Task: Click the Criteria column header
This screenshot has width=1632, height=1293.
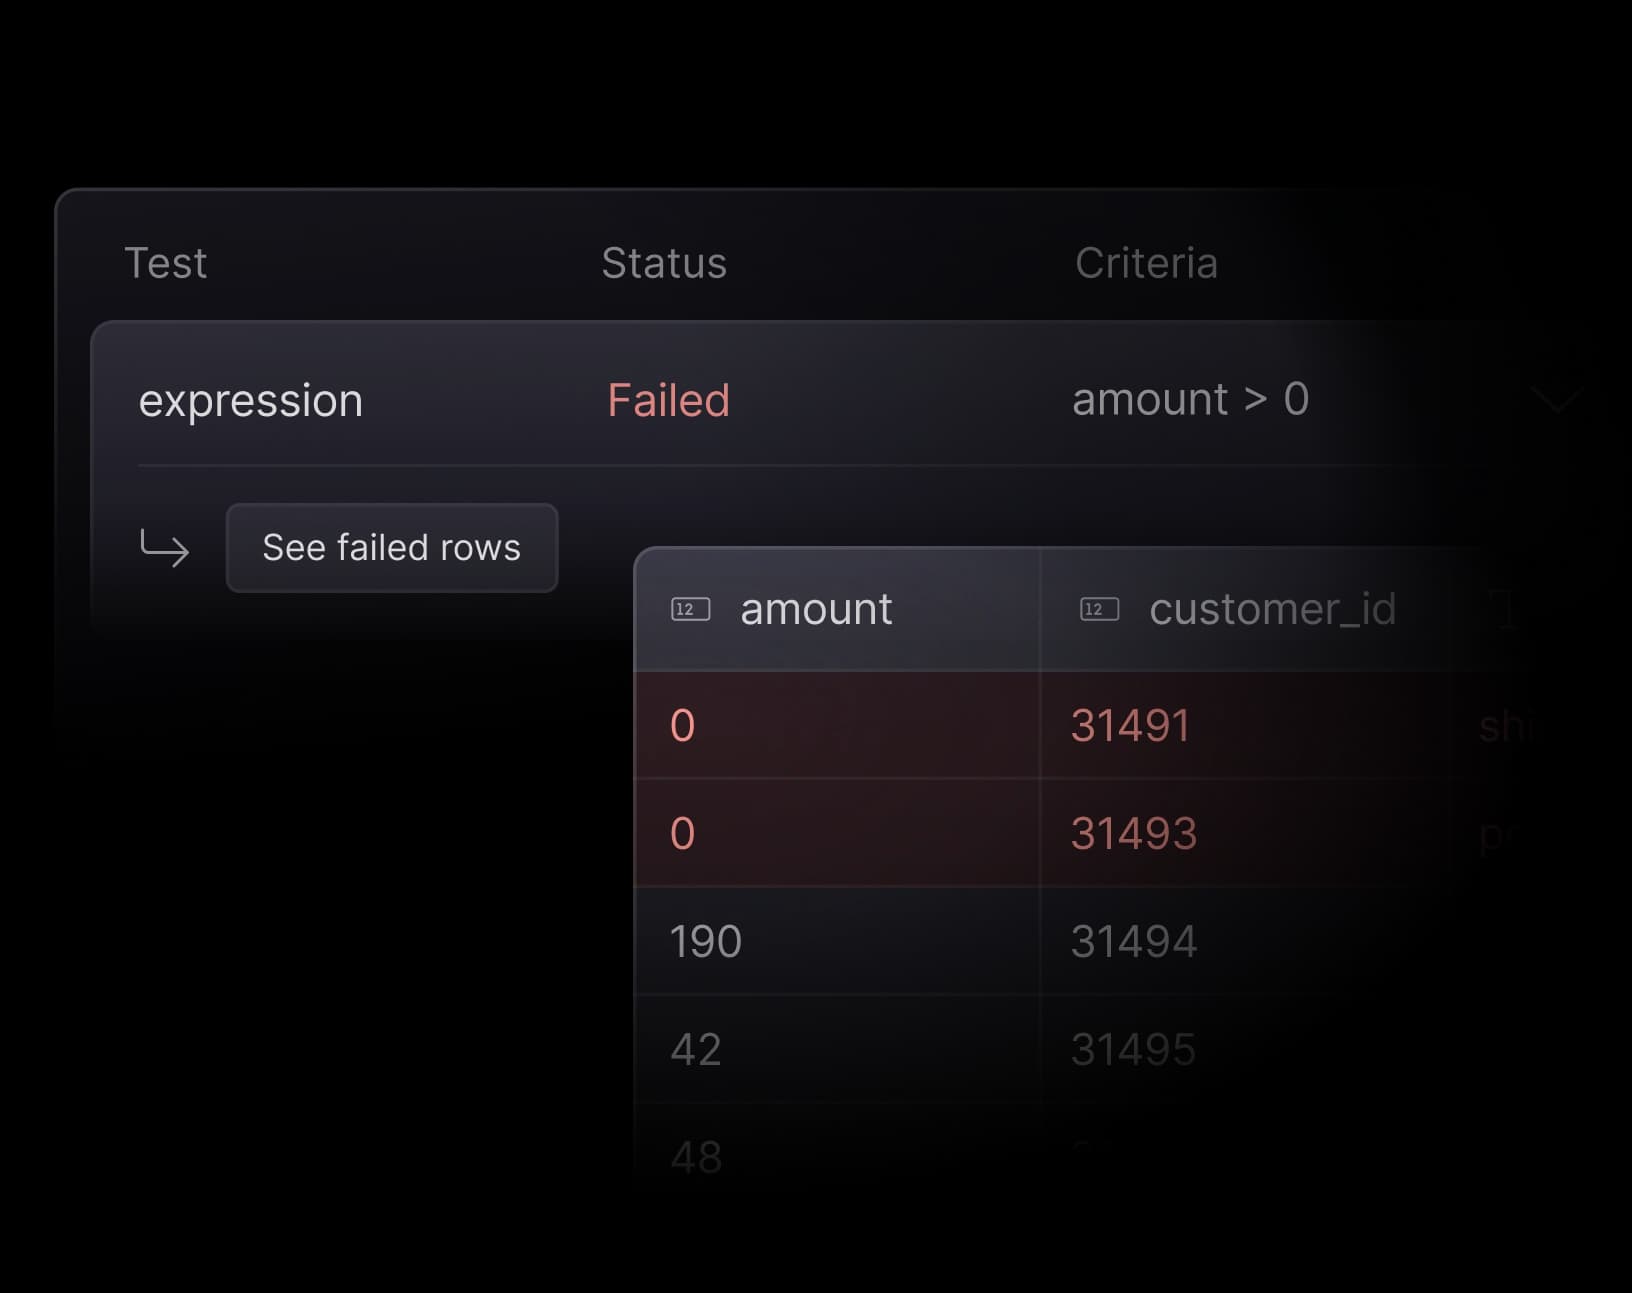Action: tap(1147, 263)
